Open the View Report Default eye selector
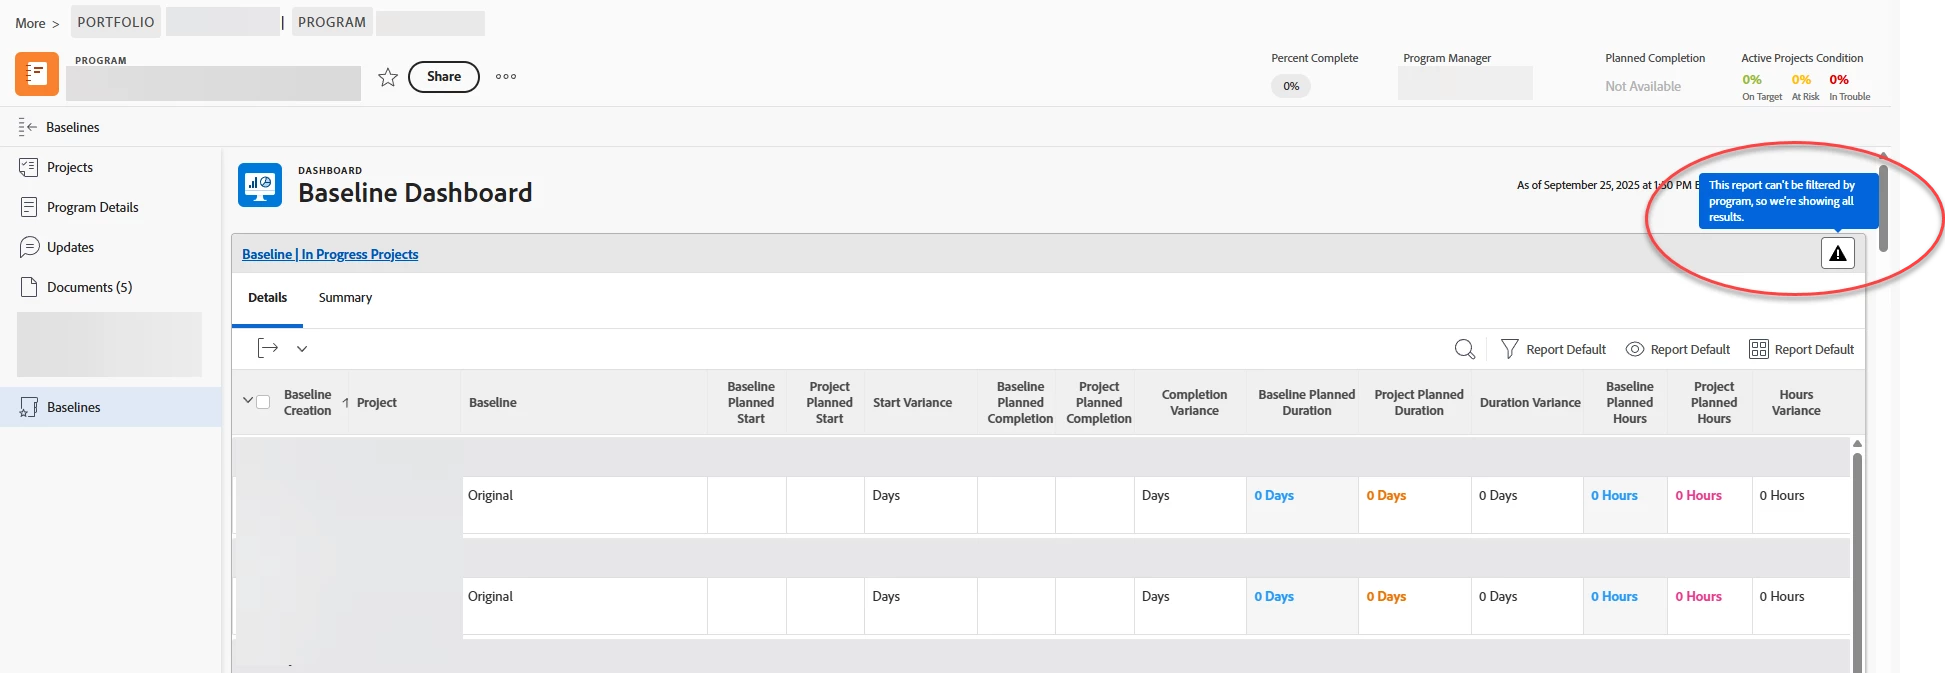Image resolution: width=1945 pixels, height=673 pixels. tap(1678, 349)
